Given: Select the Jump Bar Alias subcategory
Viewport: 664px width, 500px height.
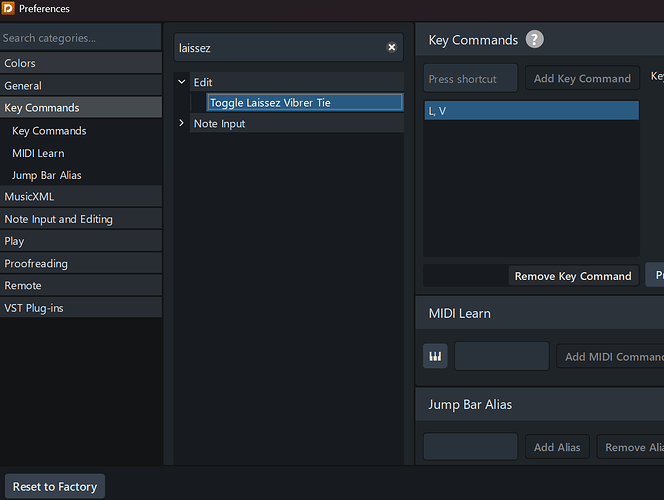Looking at the screenshot, I should pos(47,175).
